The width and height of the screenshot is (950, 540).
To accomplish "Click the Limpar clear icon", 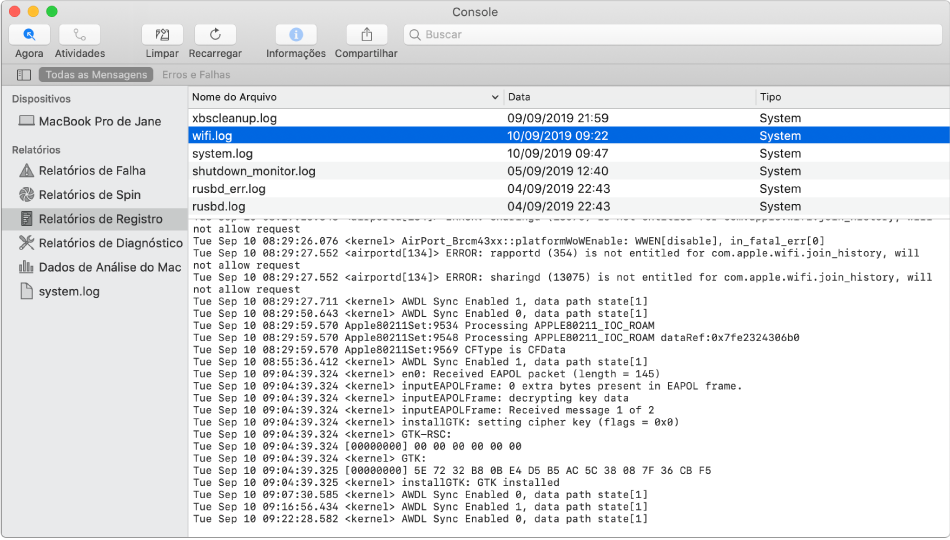I will (162, 35).
